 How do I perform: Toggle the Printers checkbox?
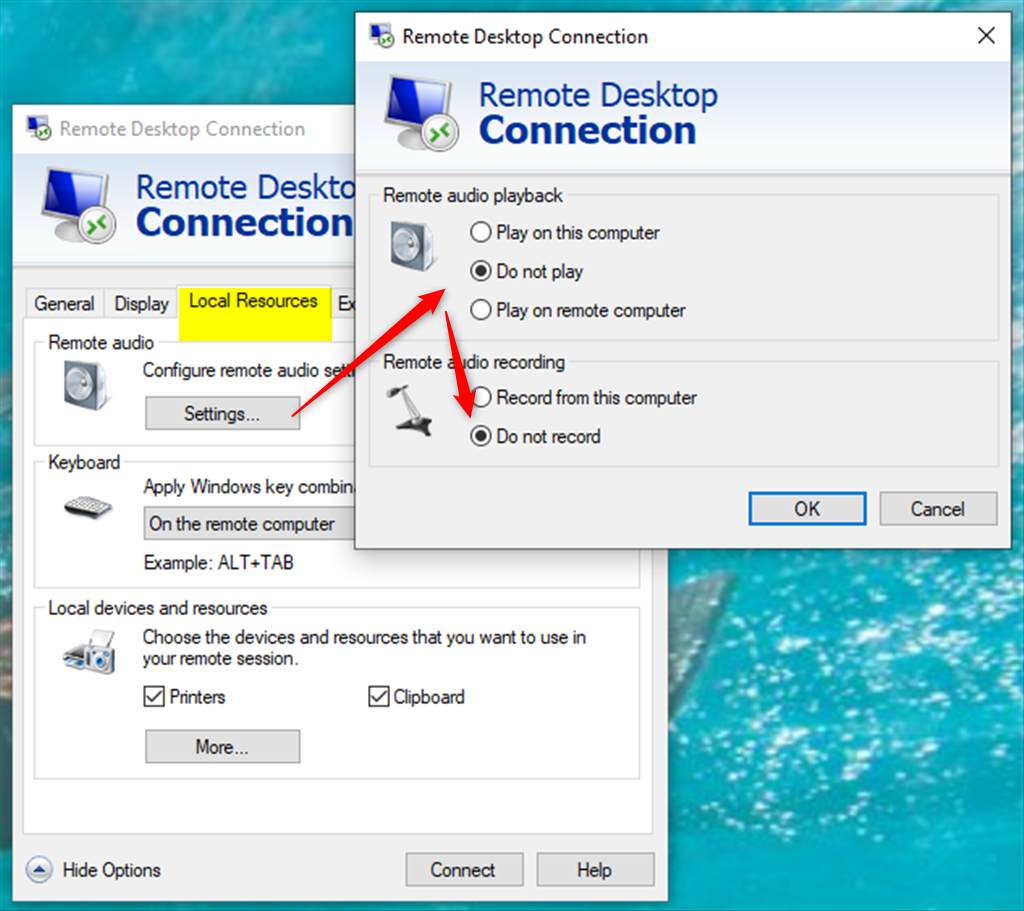[154, 697]
